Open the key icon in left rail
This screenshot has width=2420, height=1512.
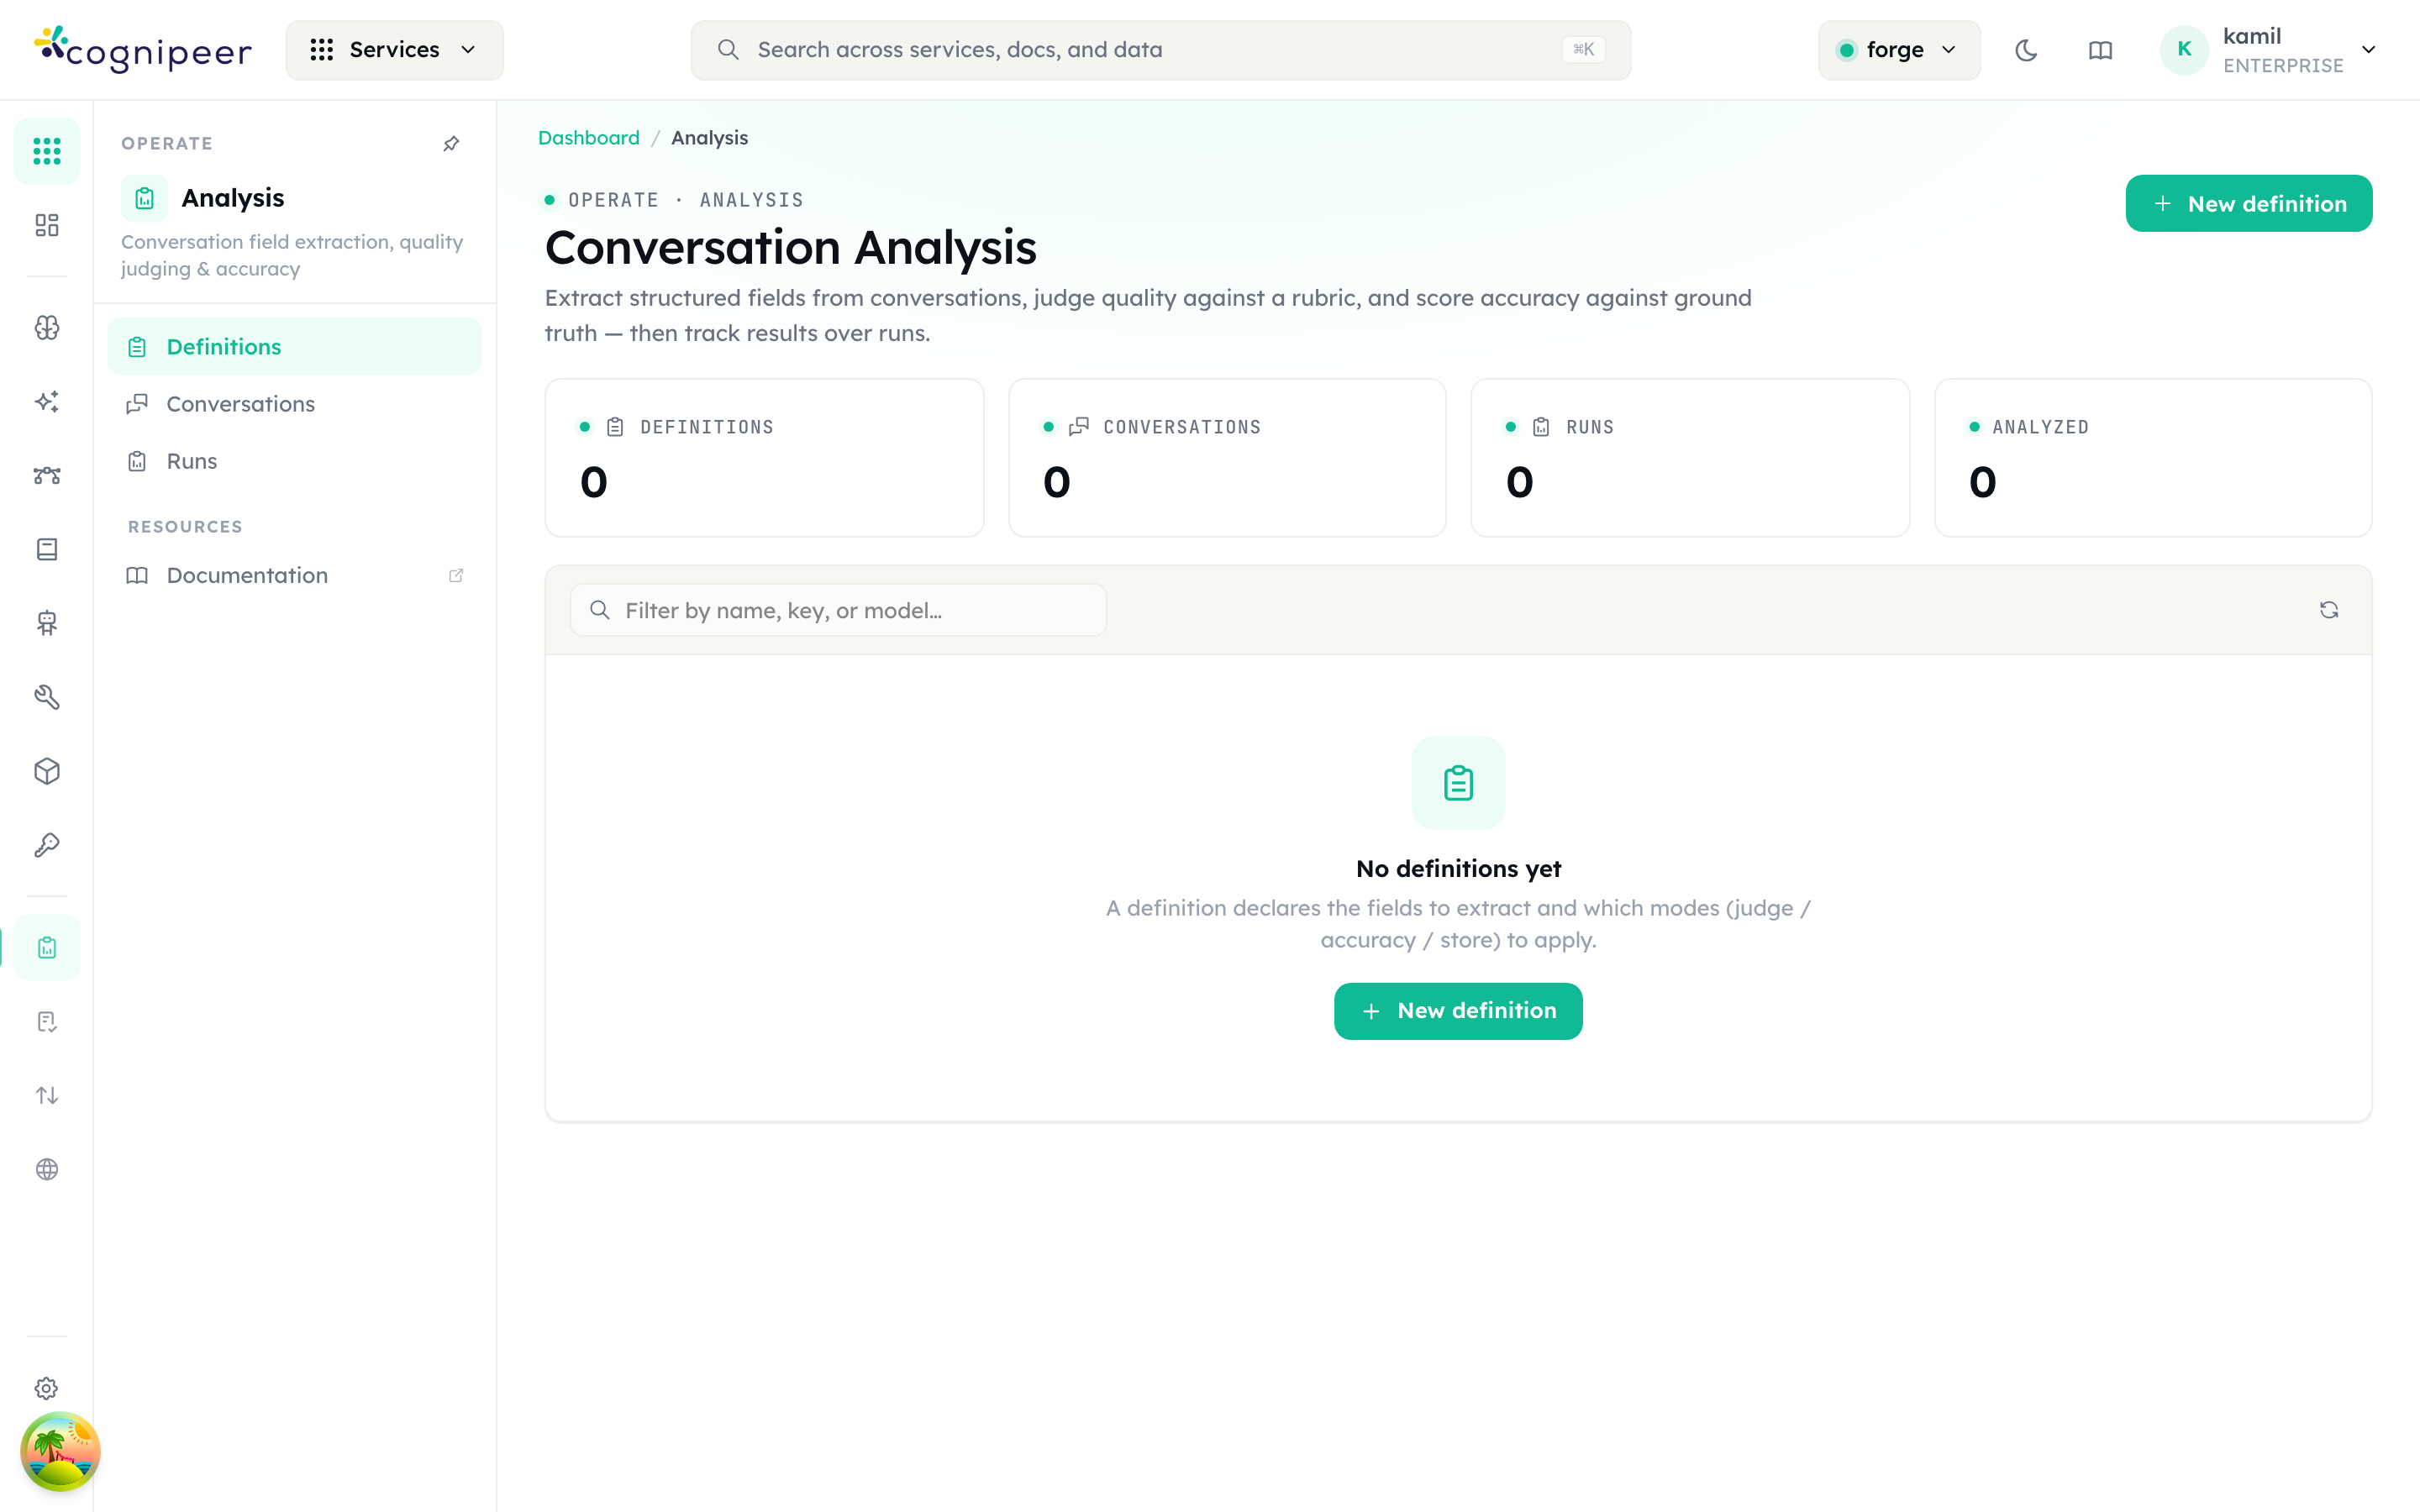coord(47,845)
